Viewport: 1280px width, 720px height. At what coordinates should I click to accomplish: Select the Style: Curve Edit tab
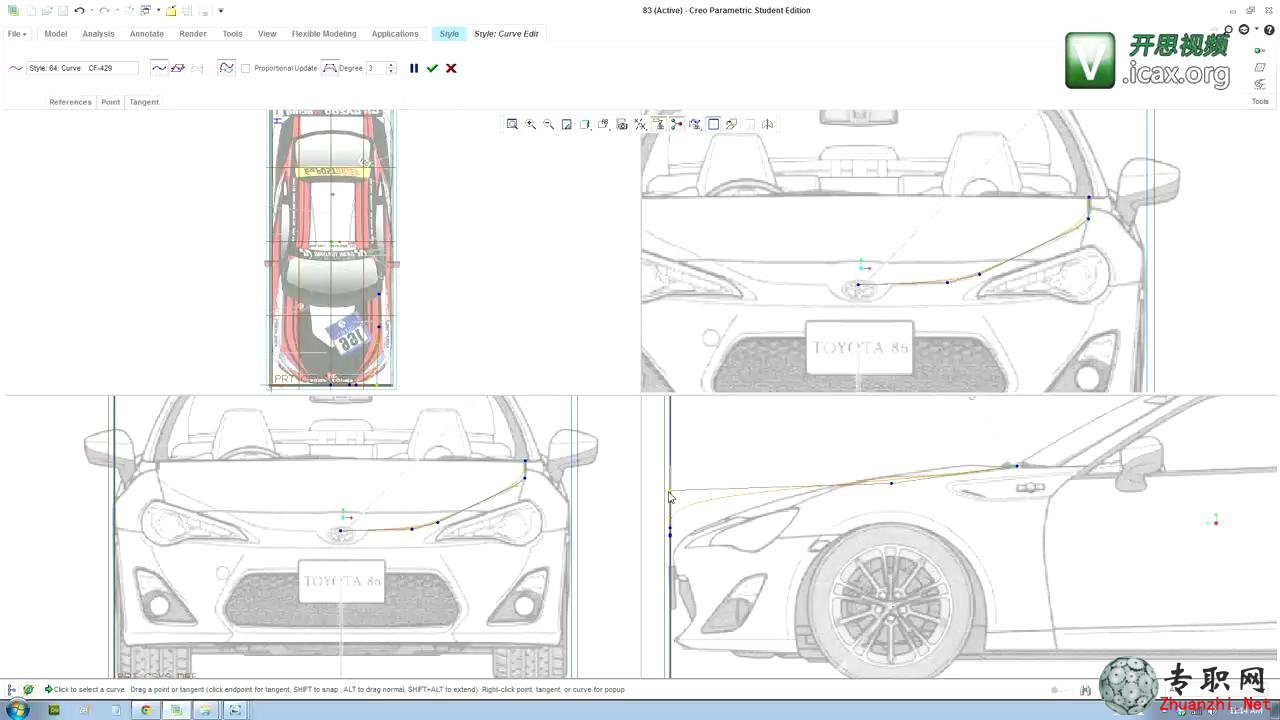click(x=506, y=34)
